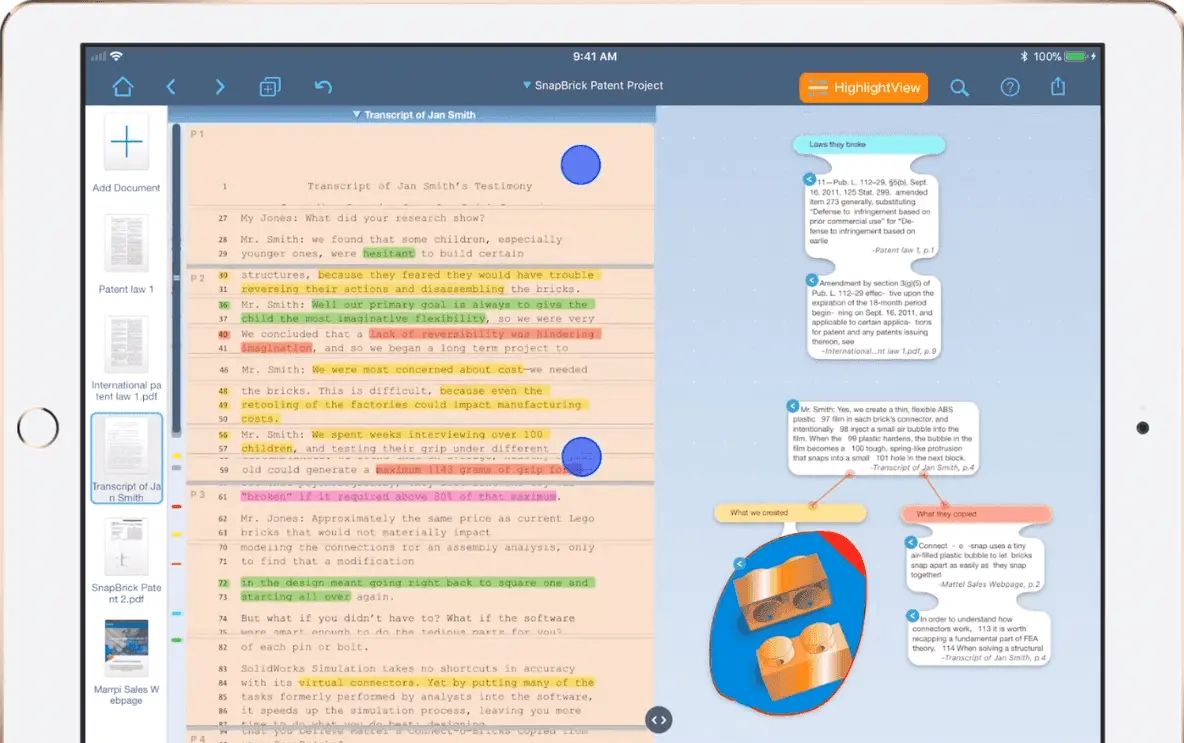Select Transcript of Jan Smith thumbnail
Image resolution: width=1184 pixels, height=743 pixels.
click(x=127, y=458)
